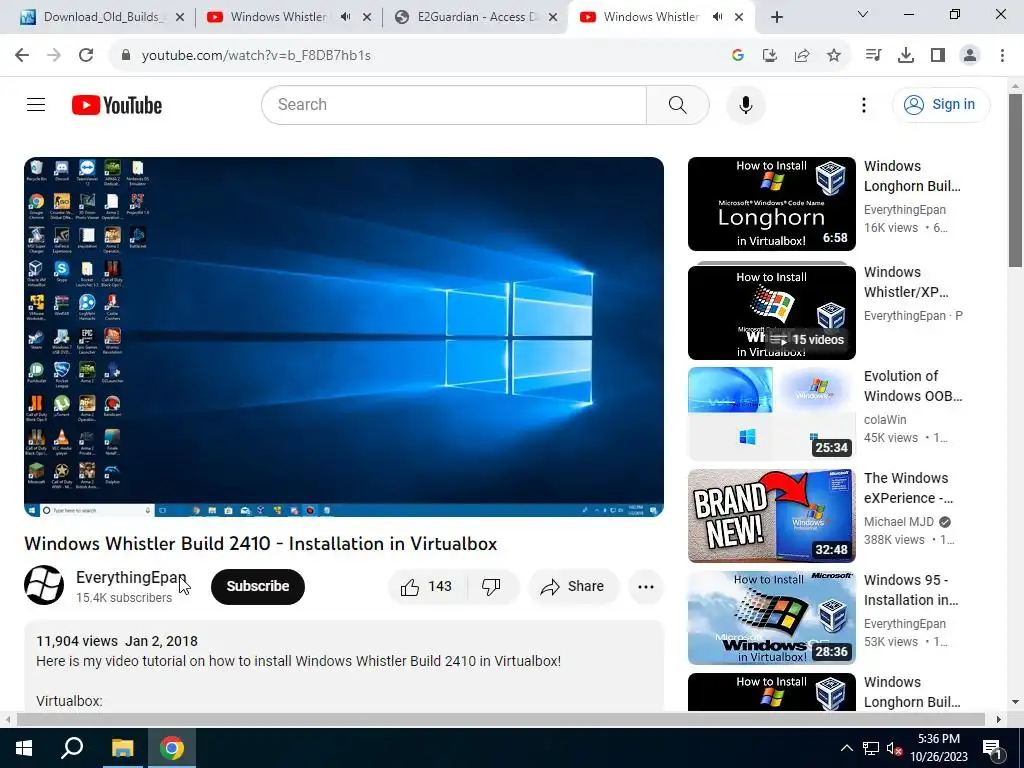Image resolution: width=1024 pixels, height=768 pixels.
Task: Like the video with thumbs up
Action: point(427,586)
